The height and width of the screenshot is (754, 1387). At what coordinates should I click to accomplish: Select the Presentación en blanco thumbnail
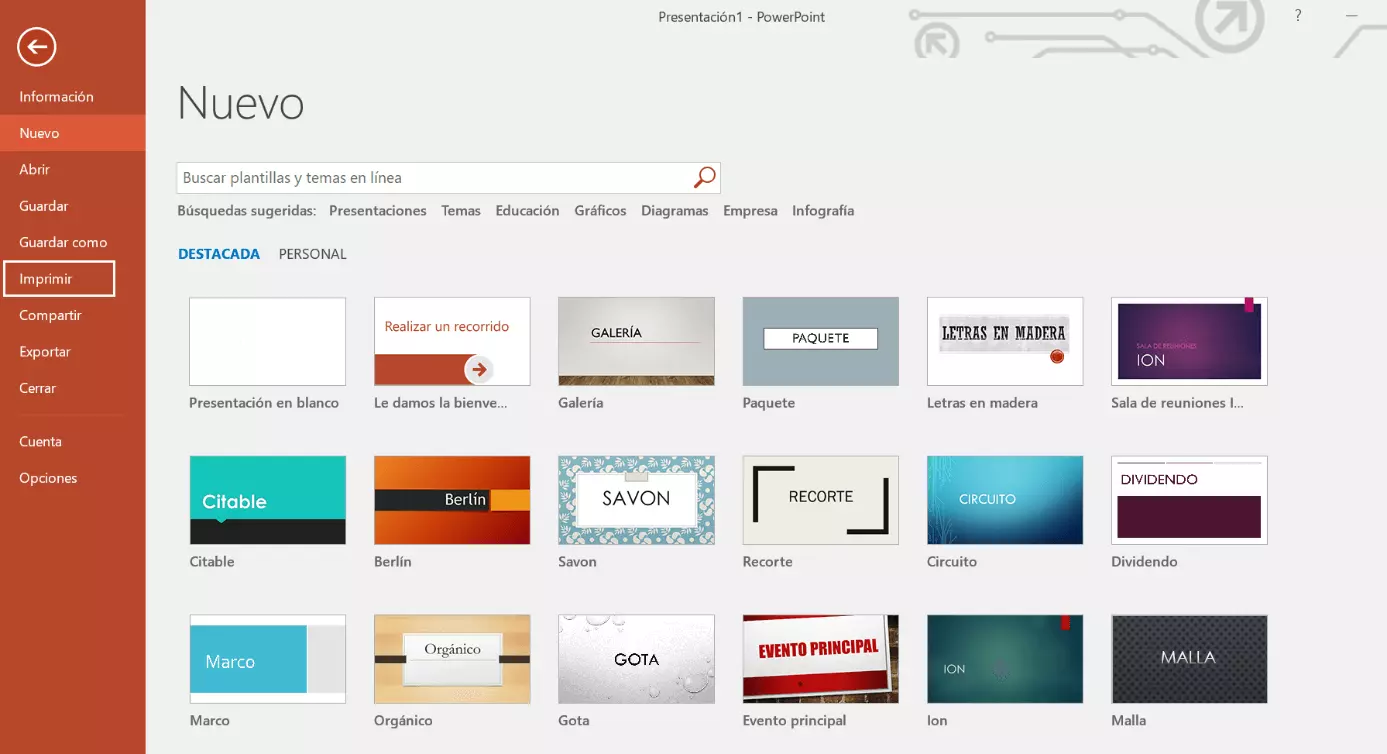[268, 341]
